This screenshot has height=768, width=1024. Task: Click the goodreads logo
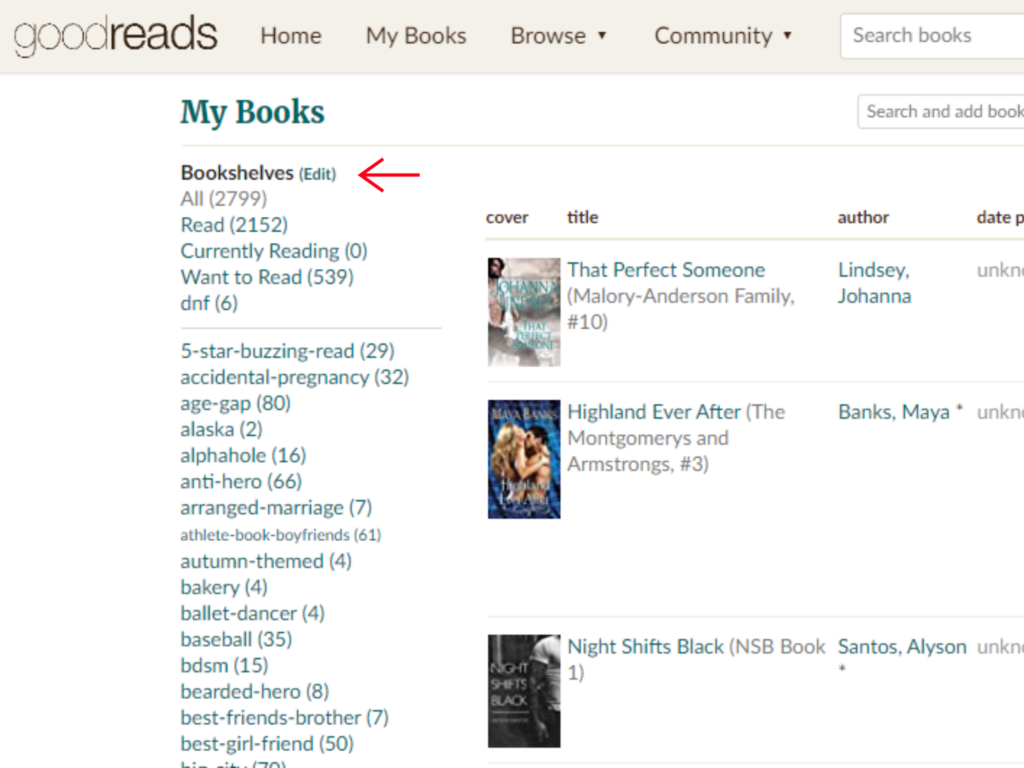116,36
